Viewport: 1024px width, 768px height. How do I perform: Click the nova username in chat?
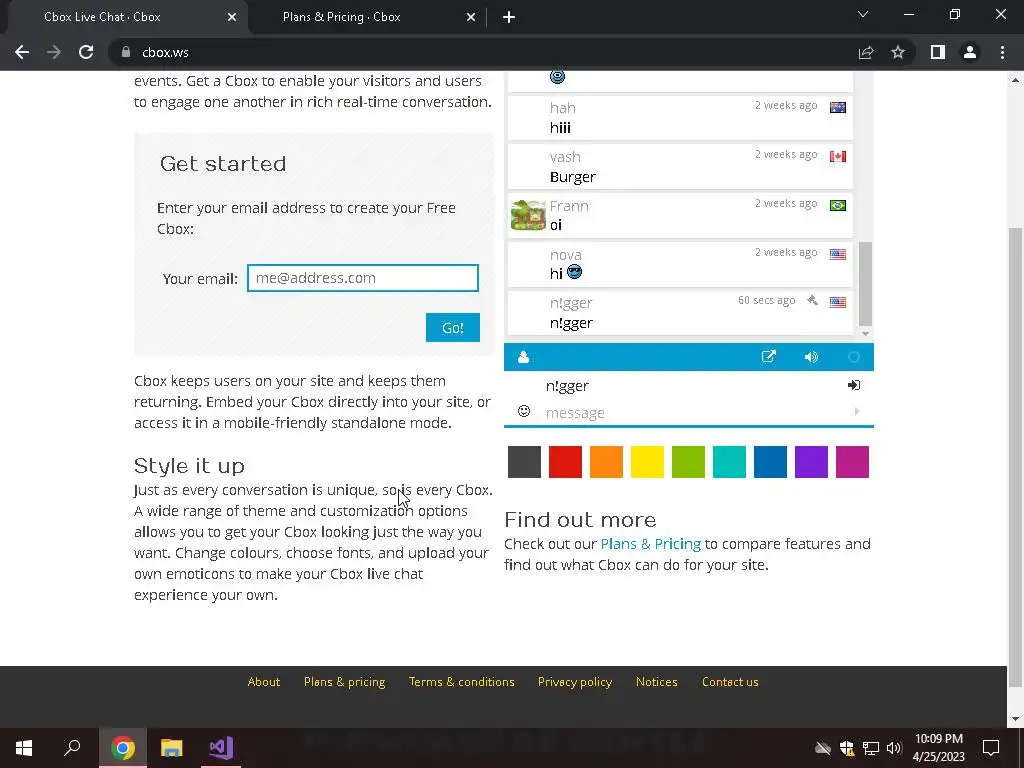(x=566, y=255)
